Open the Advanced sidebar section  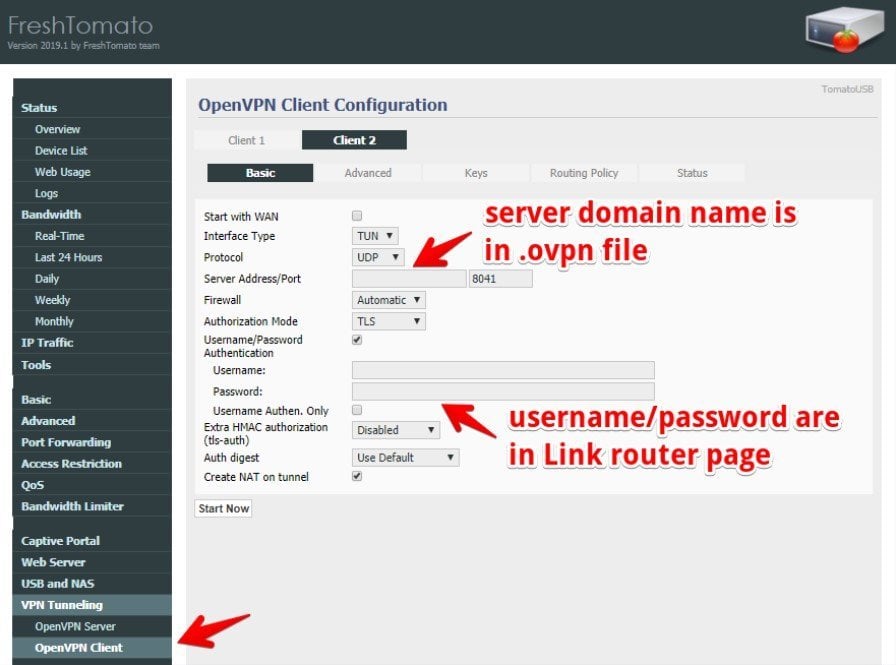[x=92, y=420]
